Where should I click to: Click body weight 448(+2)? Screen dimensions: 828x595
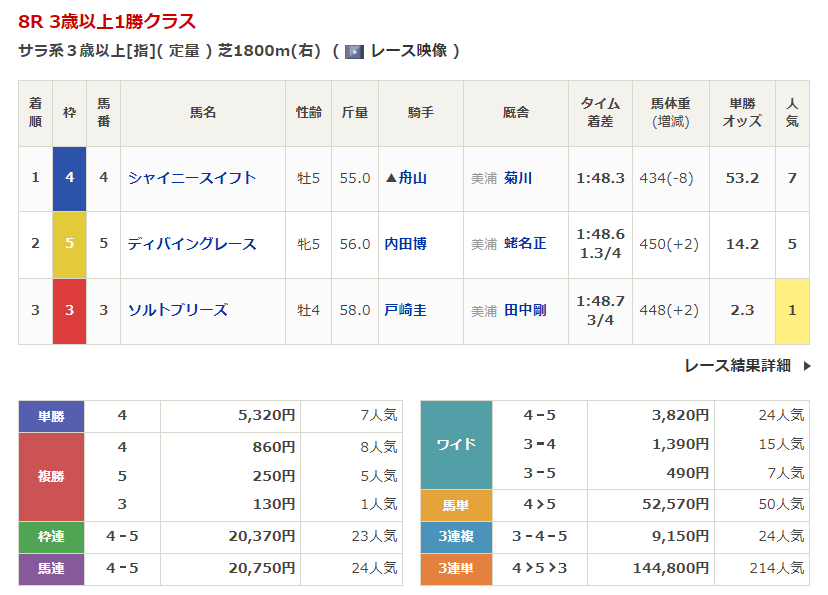pos(669,310)
